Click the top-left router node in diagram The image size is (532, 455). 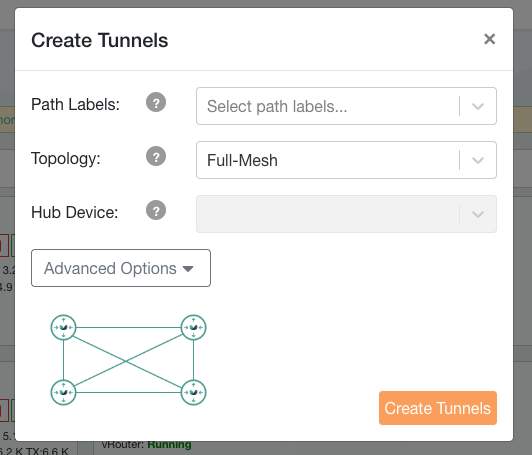[x=63, y=327]
